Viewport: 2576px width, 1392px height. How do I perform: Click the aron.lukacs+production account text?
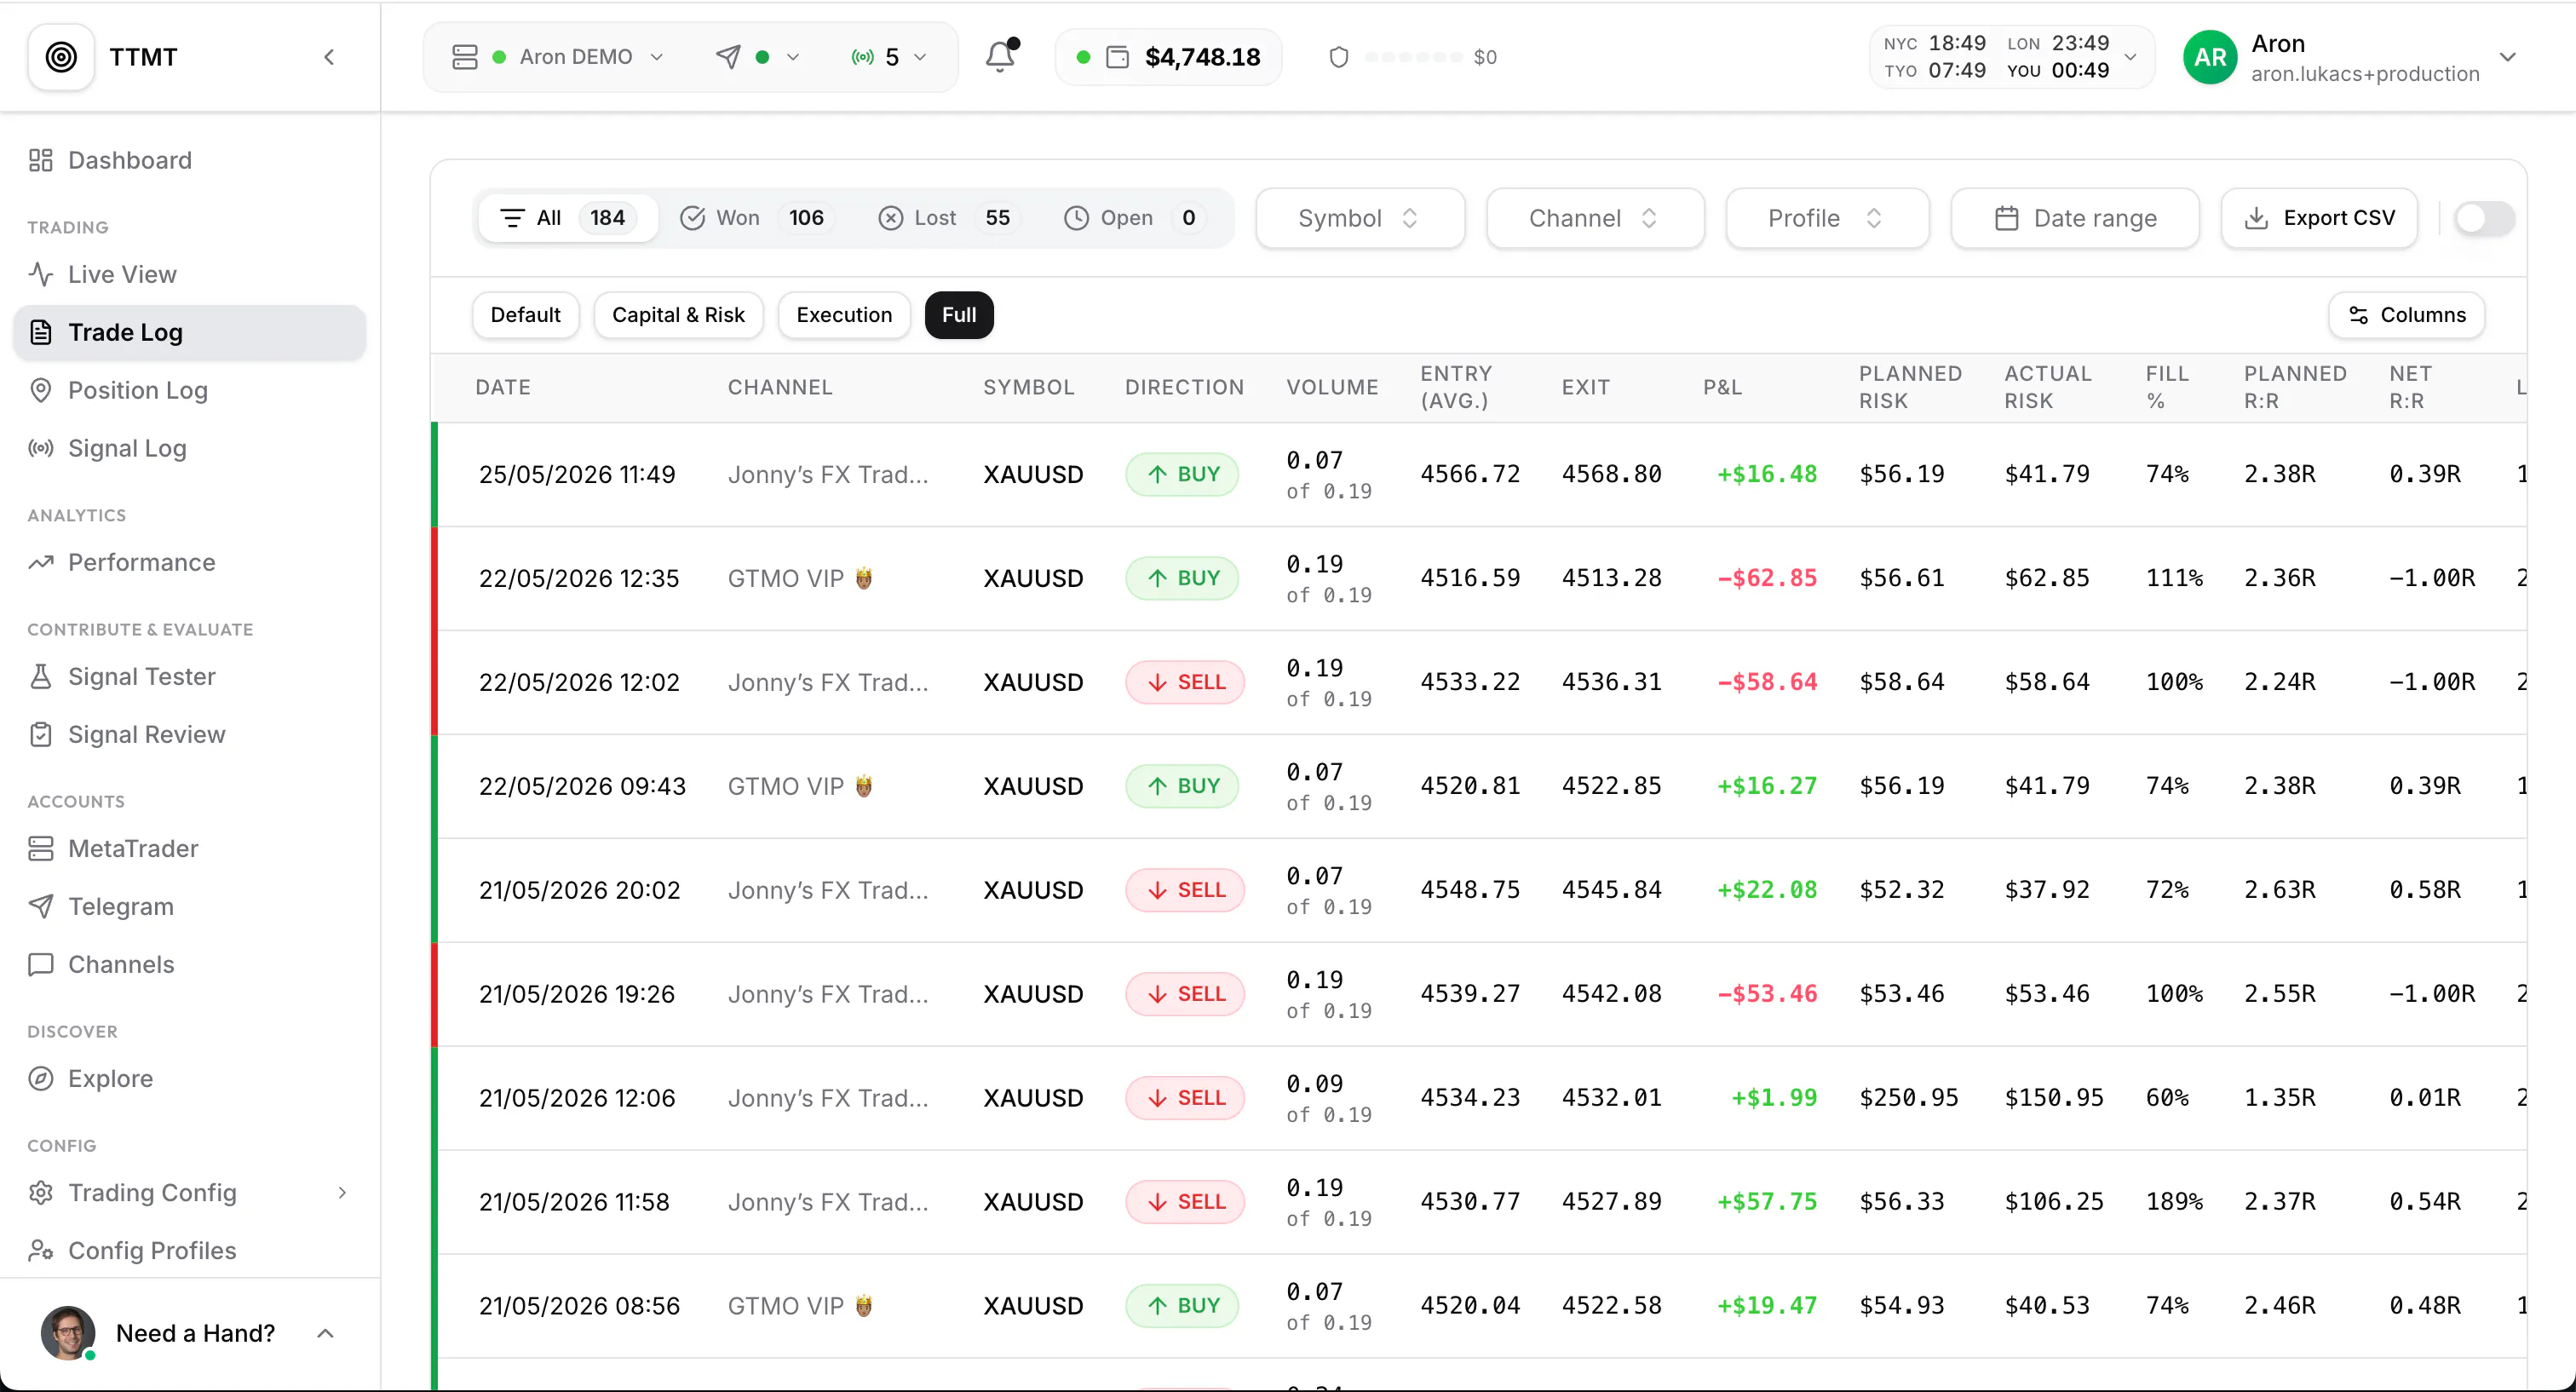point(2365,74)
